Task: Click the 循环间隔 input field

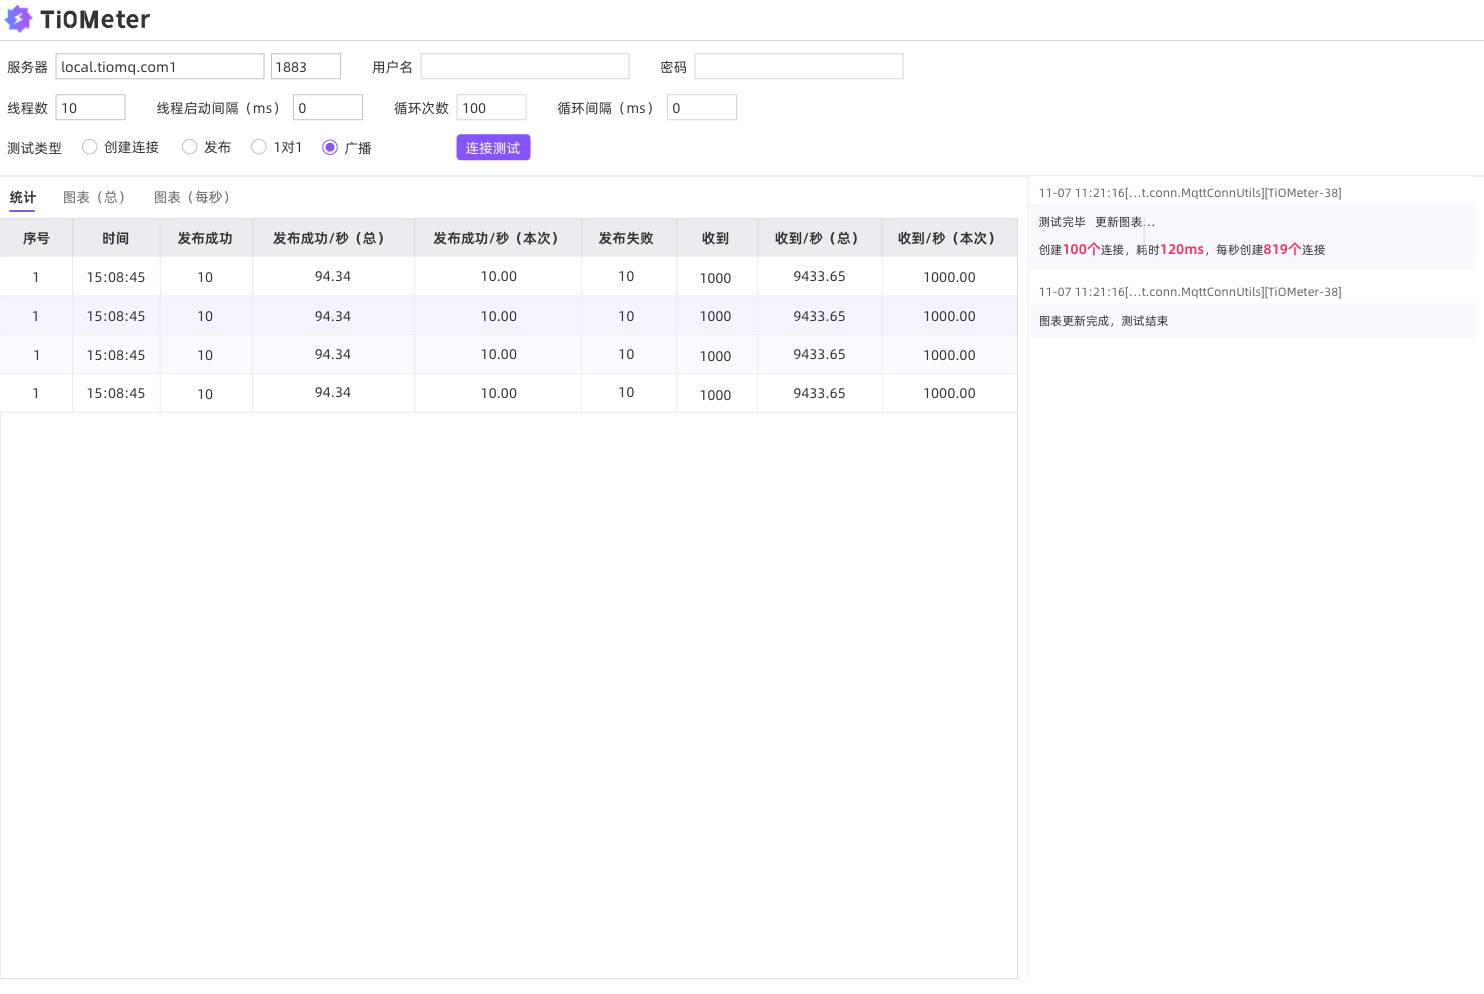Action: tap(702, 108)
